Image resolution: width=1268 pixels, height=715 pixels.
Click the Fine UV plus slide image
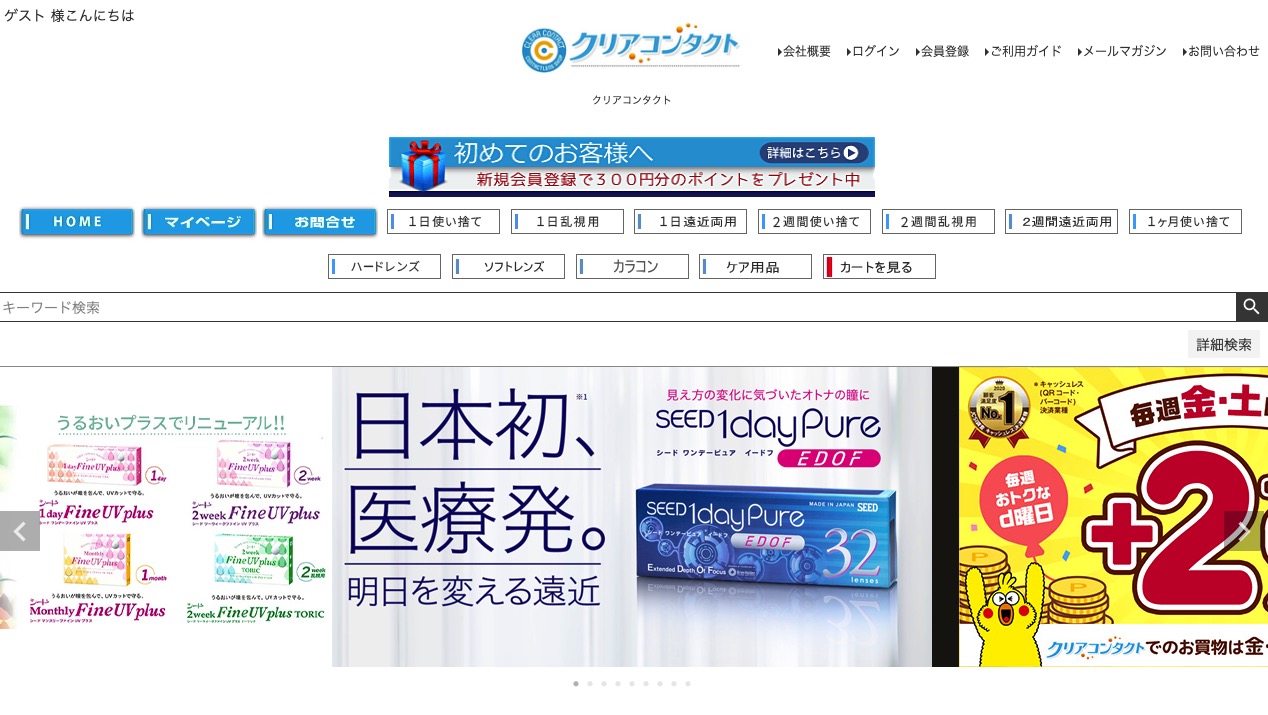pyautogui.click(x=166, y=517)
